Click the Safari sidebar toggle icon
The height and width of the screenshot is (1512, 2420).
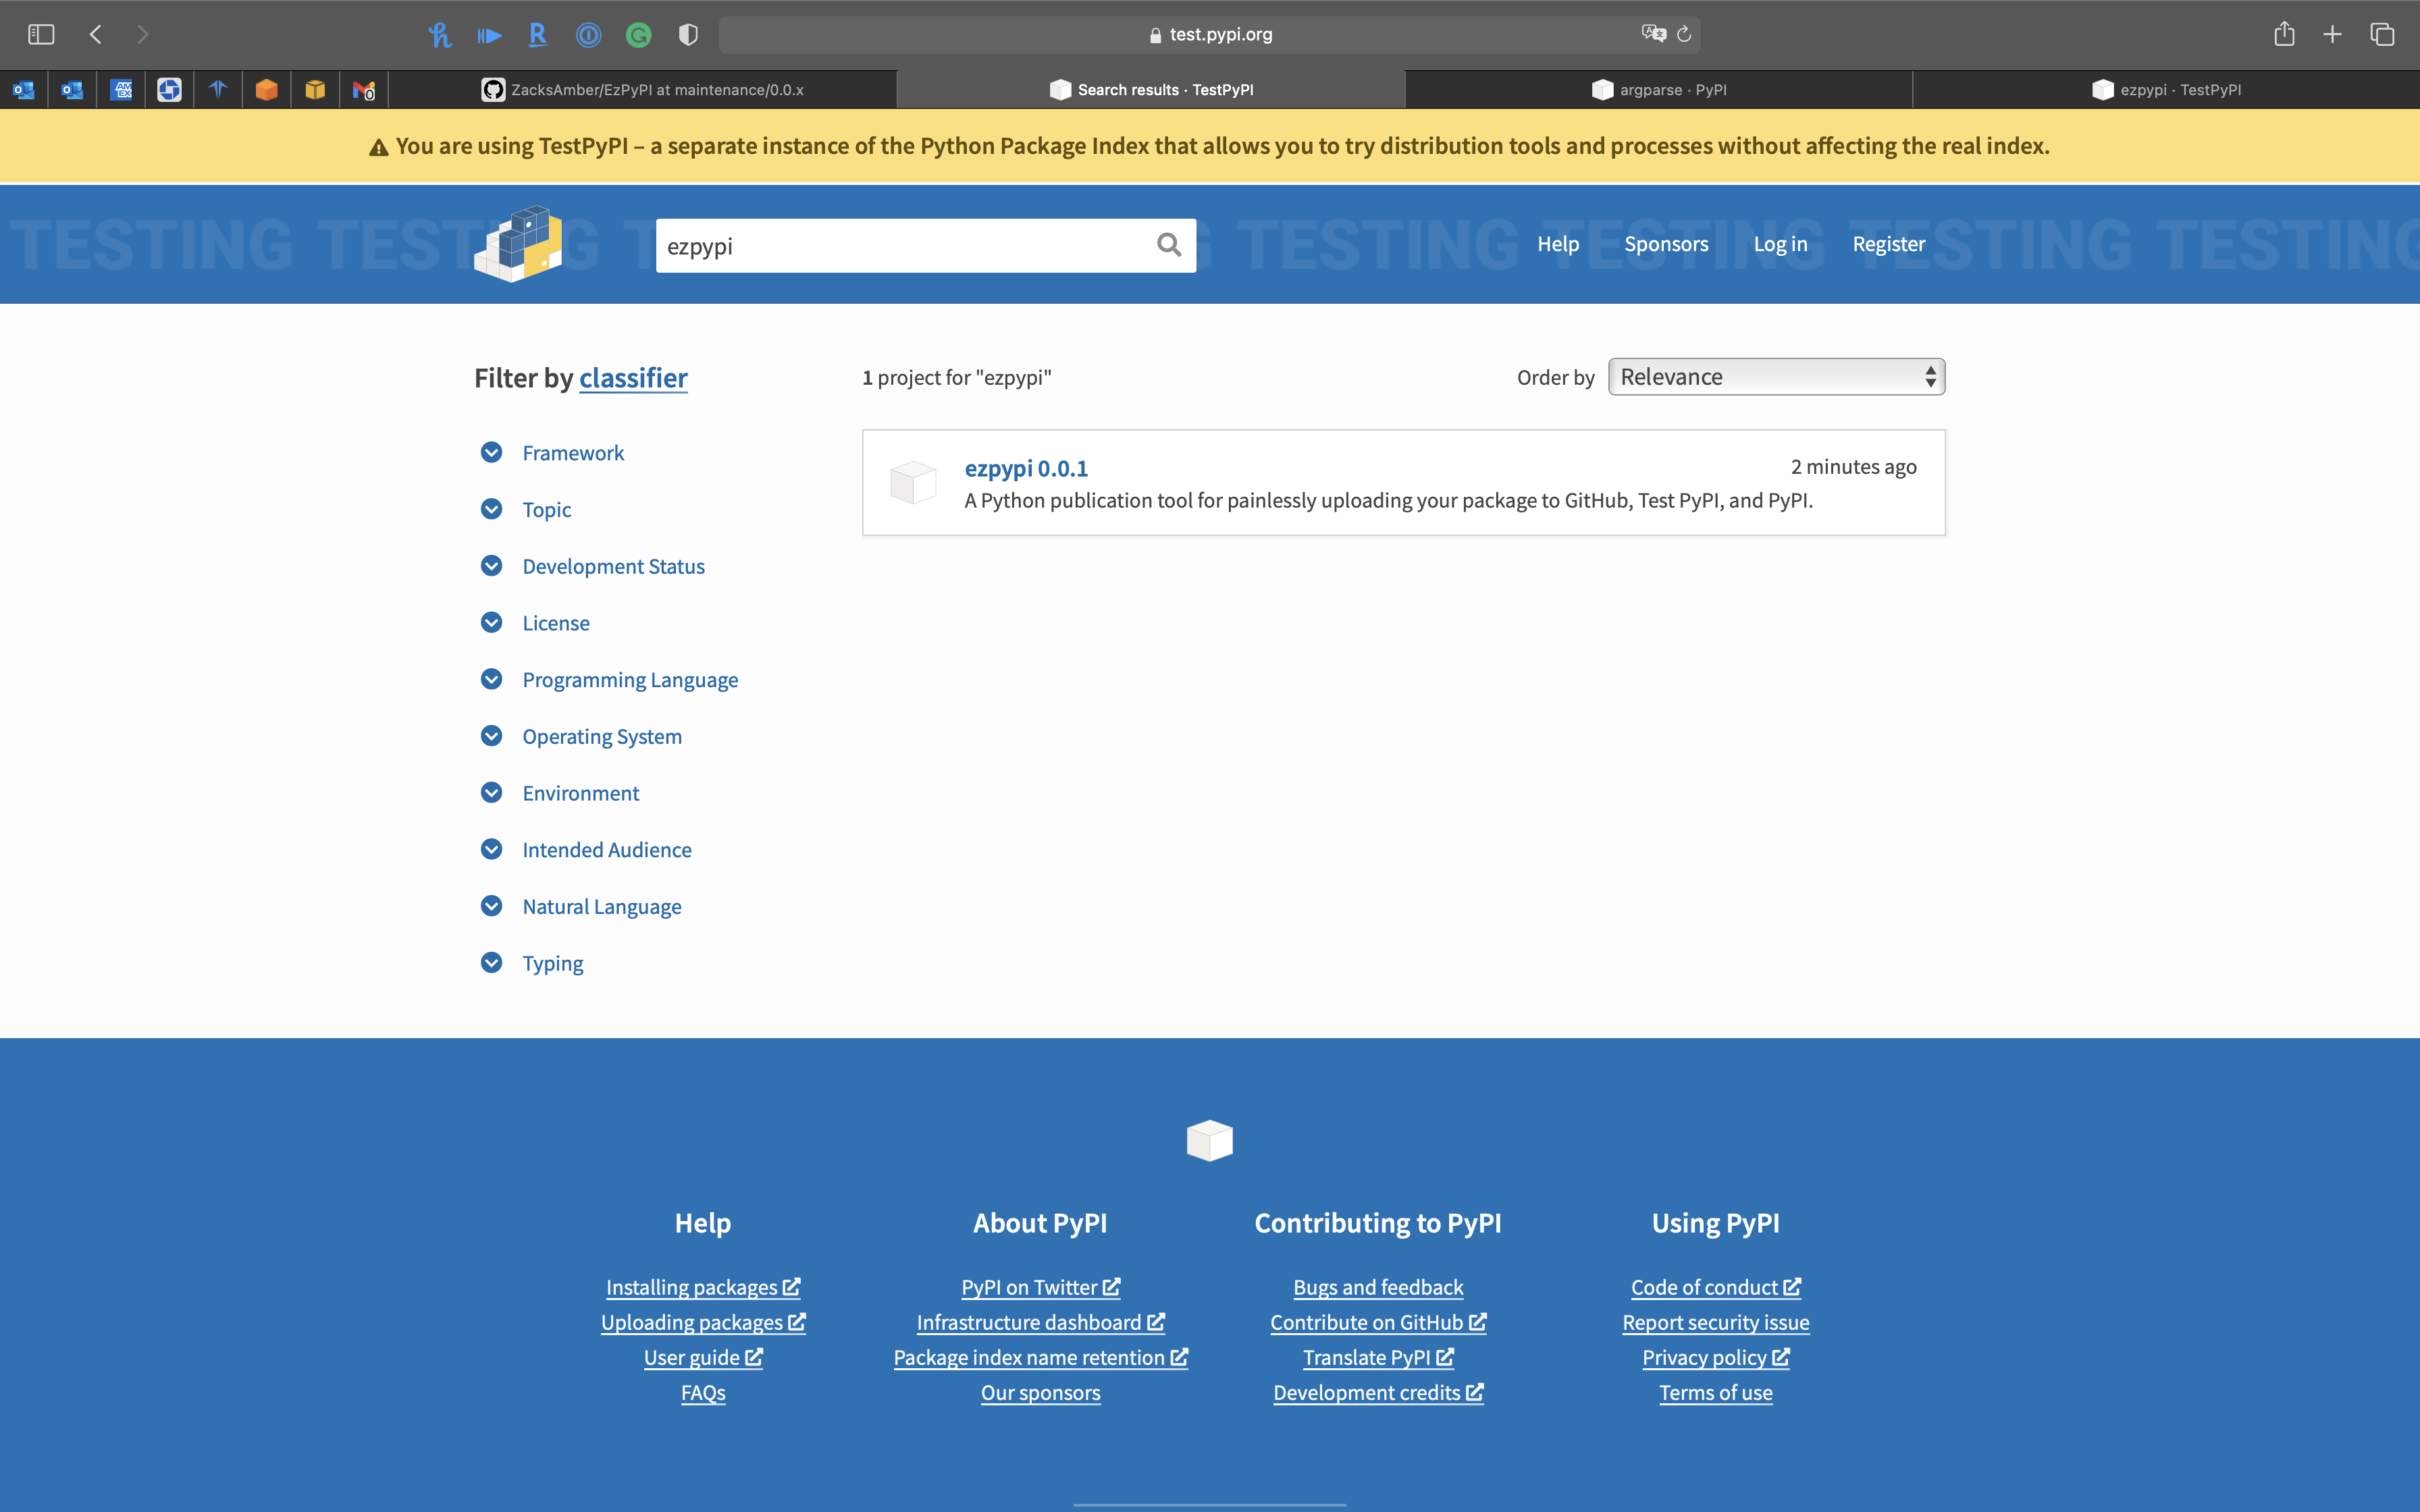[41, 34]
